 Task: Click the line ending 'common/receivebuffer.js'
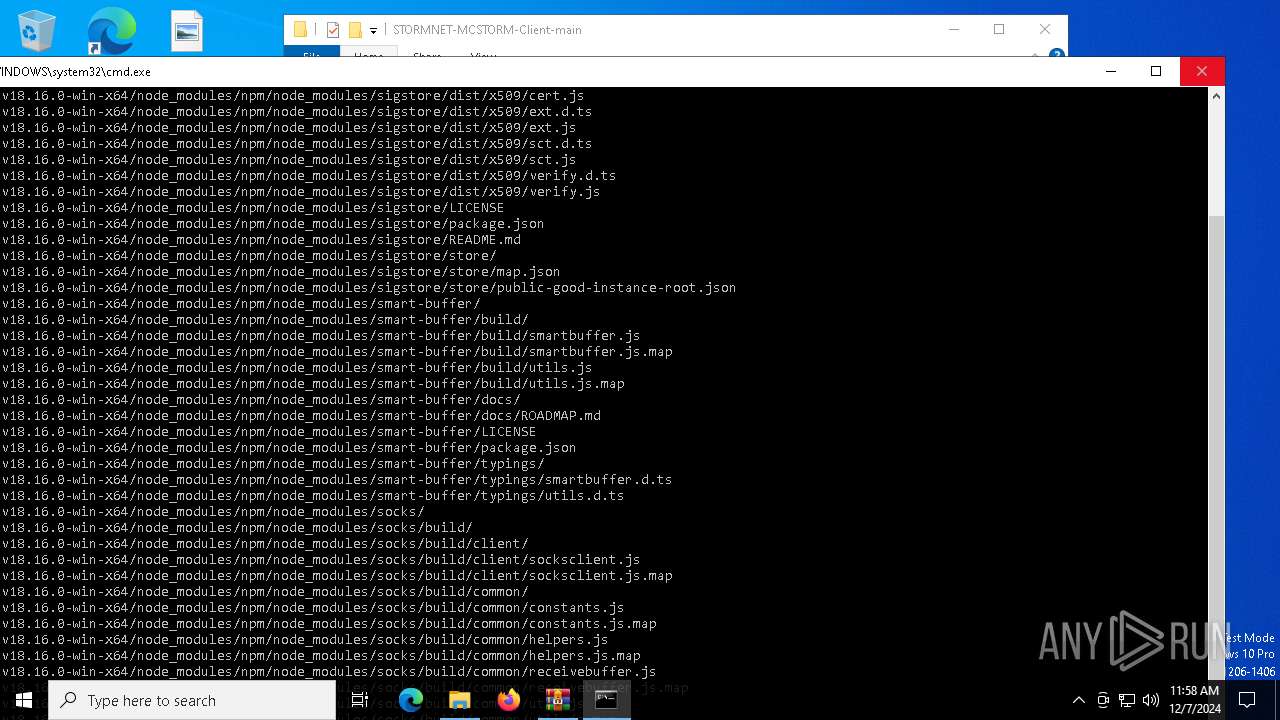(x=329, y=672)
